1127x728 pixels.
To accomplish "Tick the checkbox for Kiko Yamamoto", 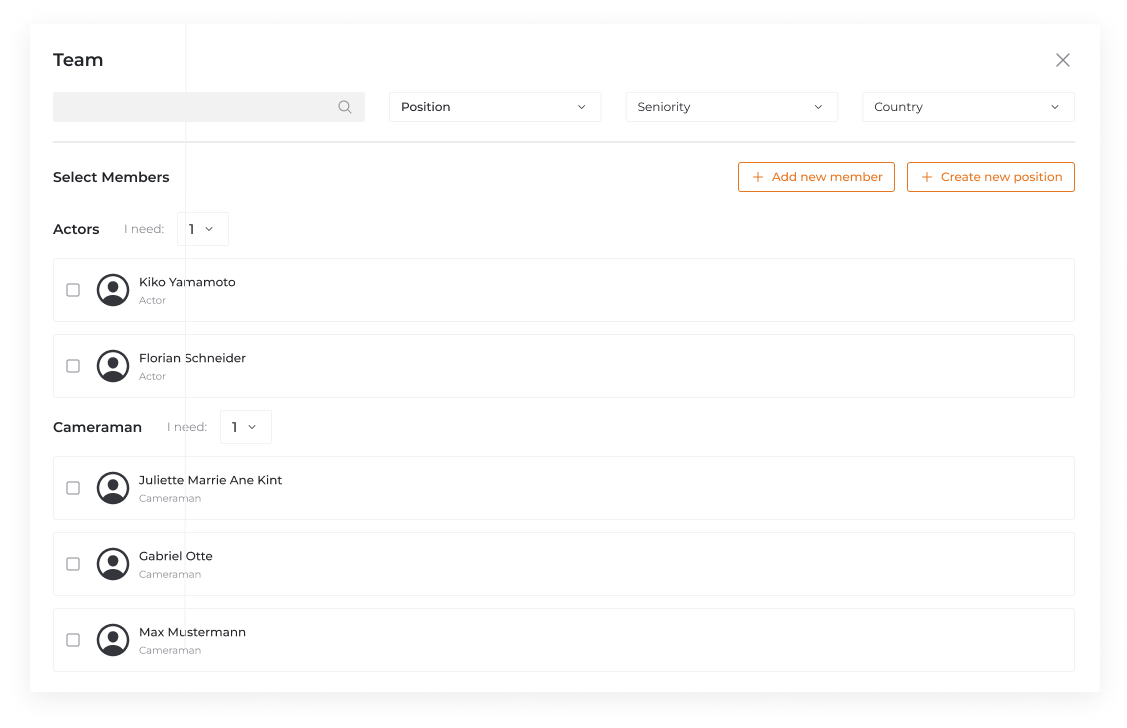I will pyautogui.click(x=73, y=290).
